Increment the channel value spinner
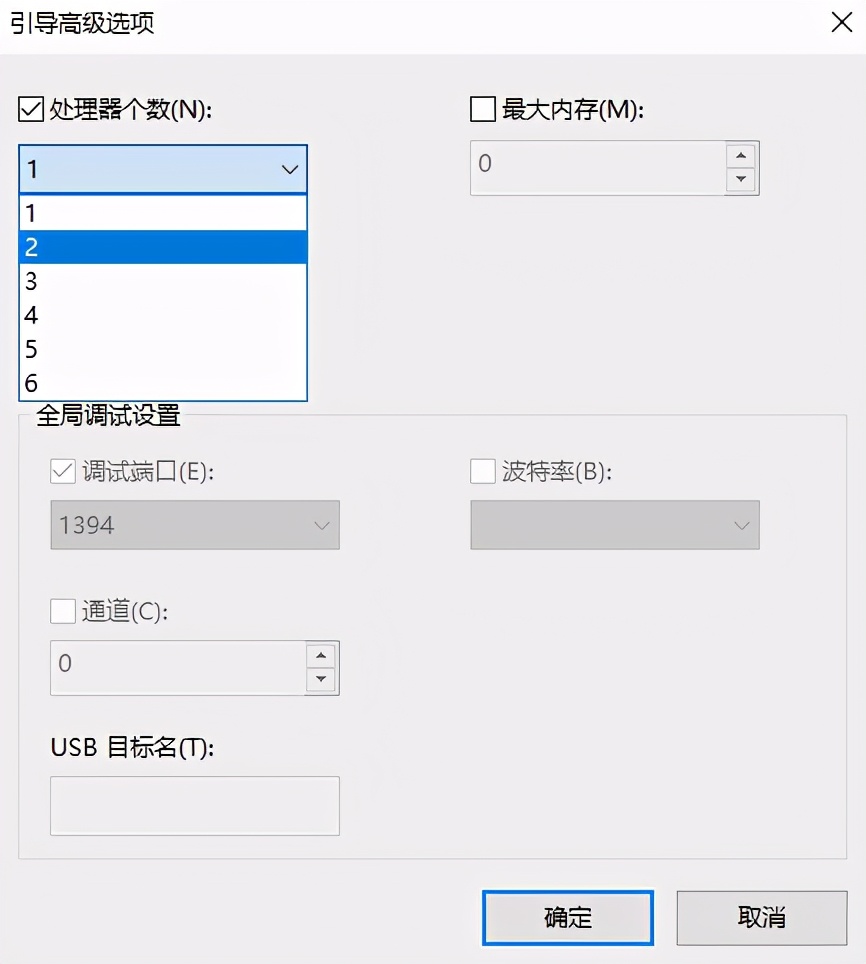 321,655
